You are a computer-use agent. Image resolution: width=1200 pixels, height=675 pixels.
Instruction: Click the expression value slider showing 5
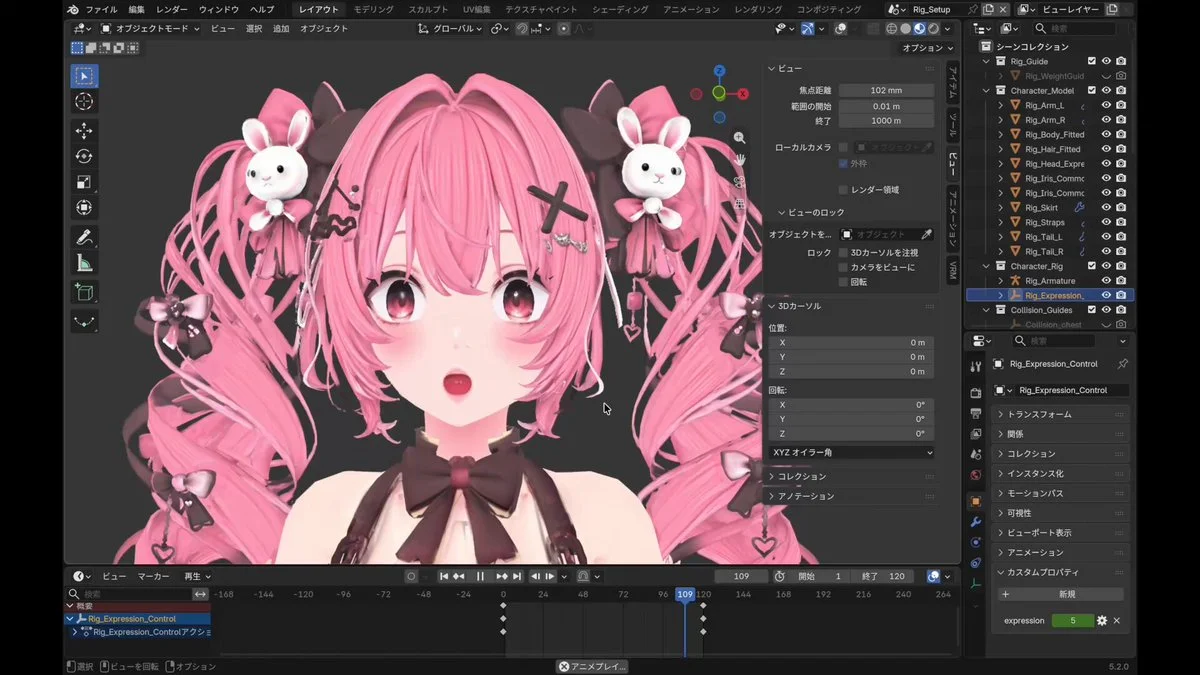click(x=1072, y=620)
